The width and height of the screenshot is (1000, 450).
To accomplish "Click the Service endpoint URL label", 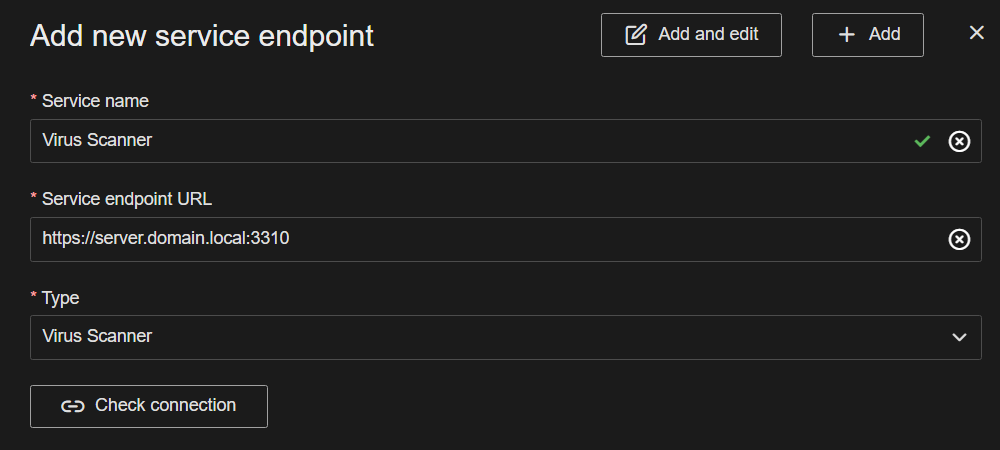I will [x=127, y=199].
